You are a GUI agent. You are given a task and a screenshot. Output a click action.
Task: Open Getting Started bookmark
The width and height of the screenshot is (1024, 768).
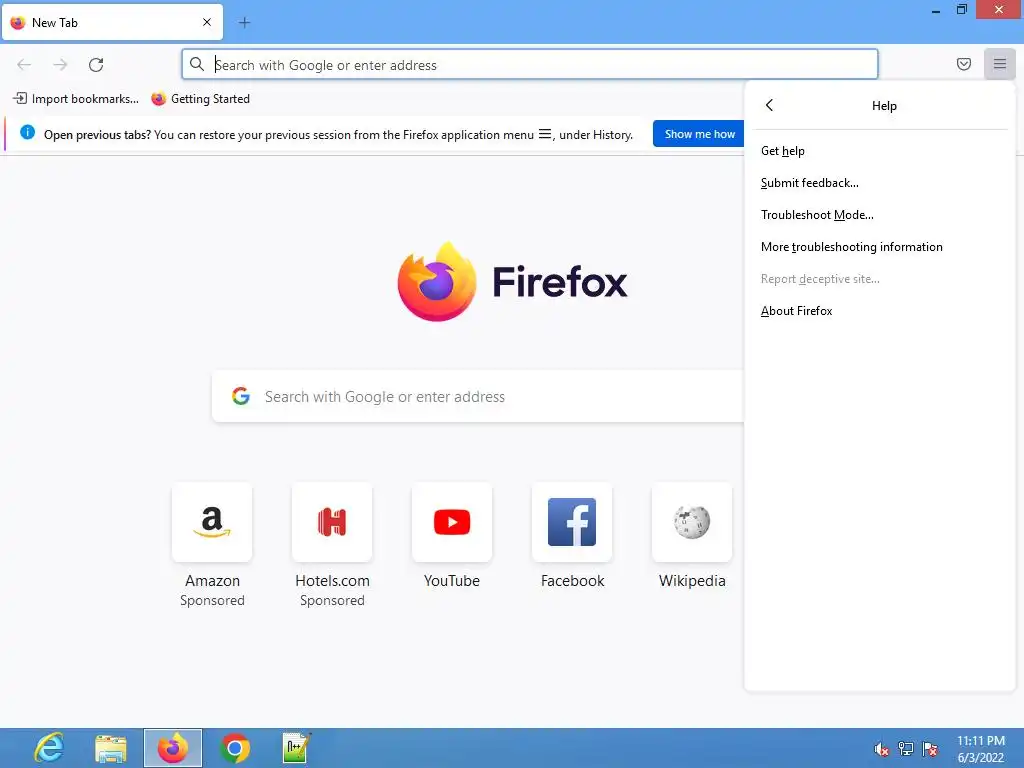[200, 99]
